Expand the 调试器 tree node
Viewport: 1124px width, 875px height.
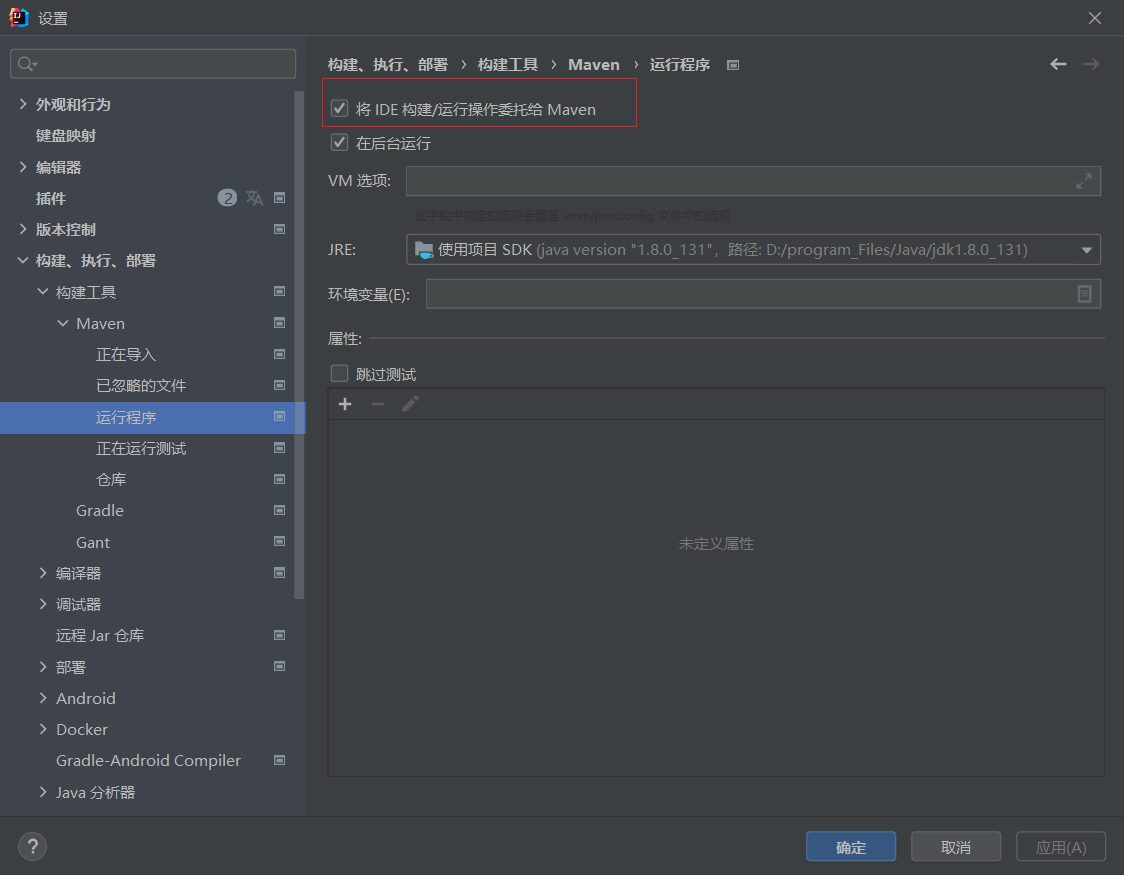(43, 604)
